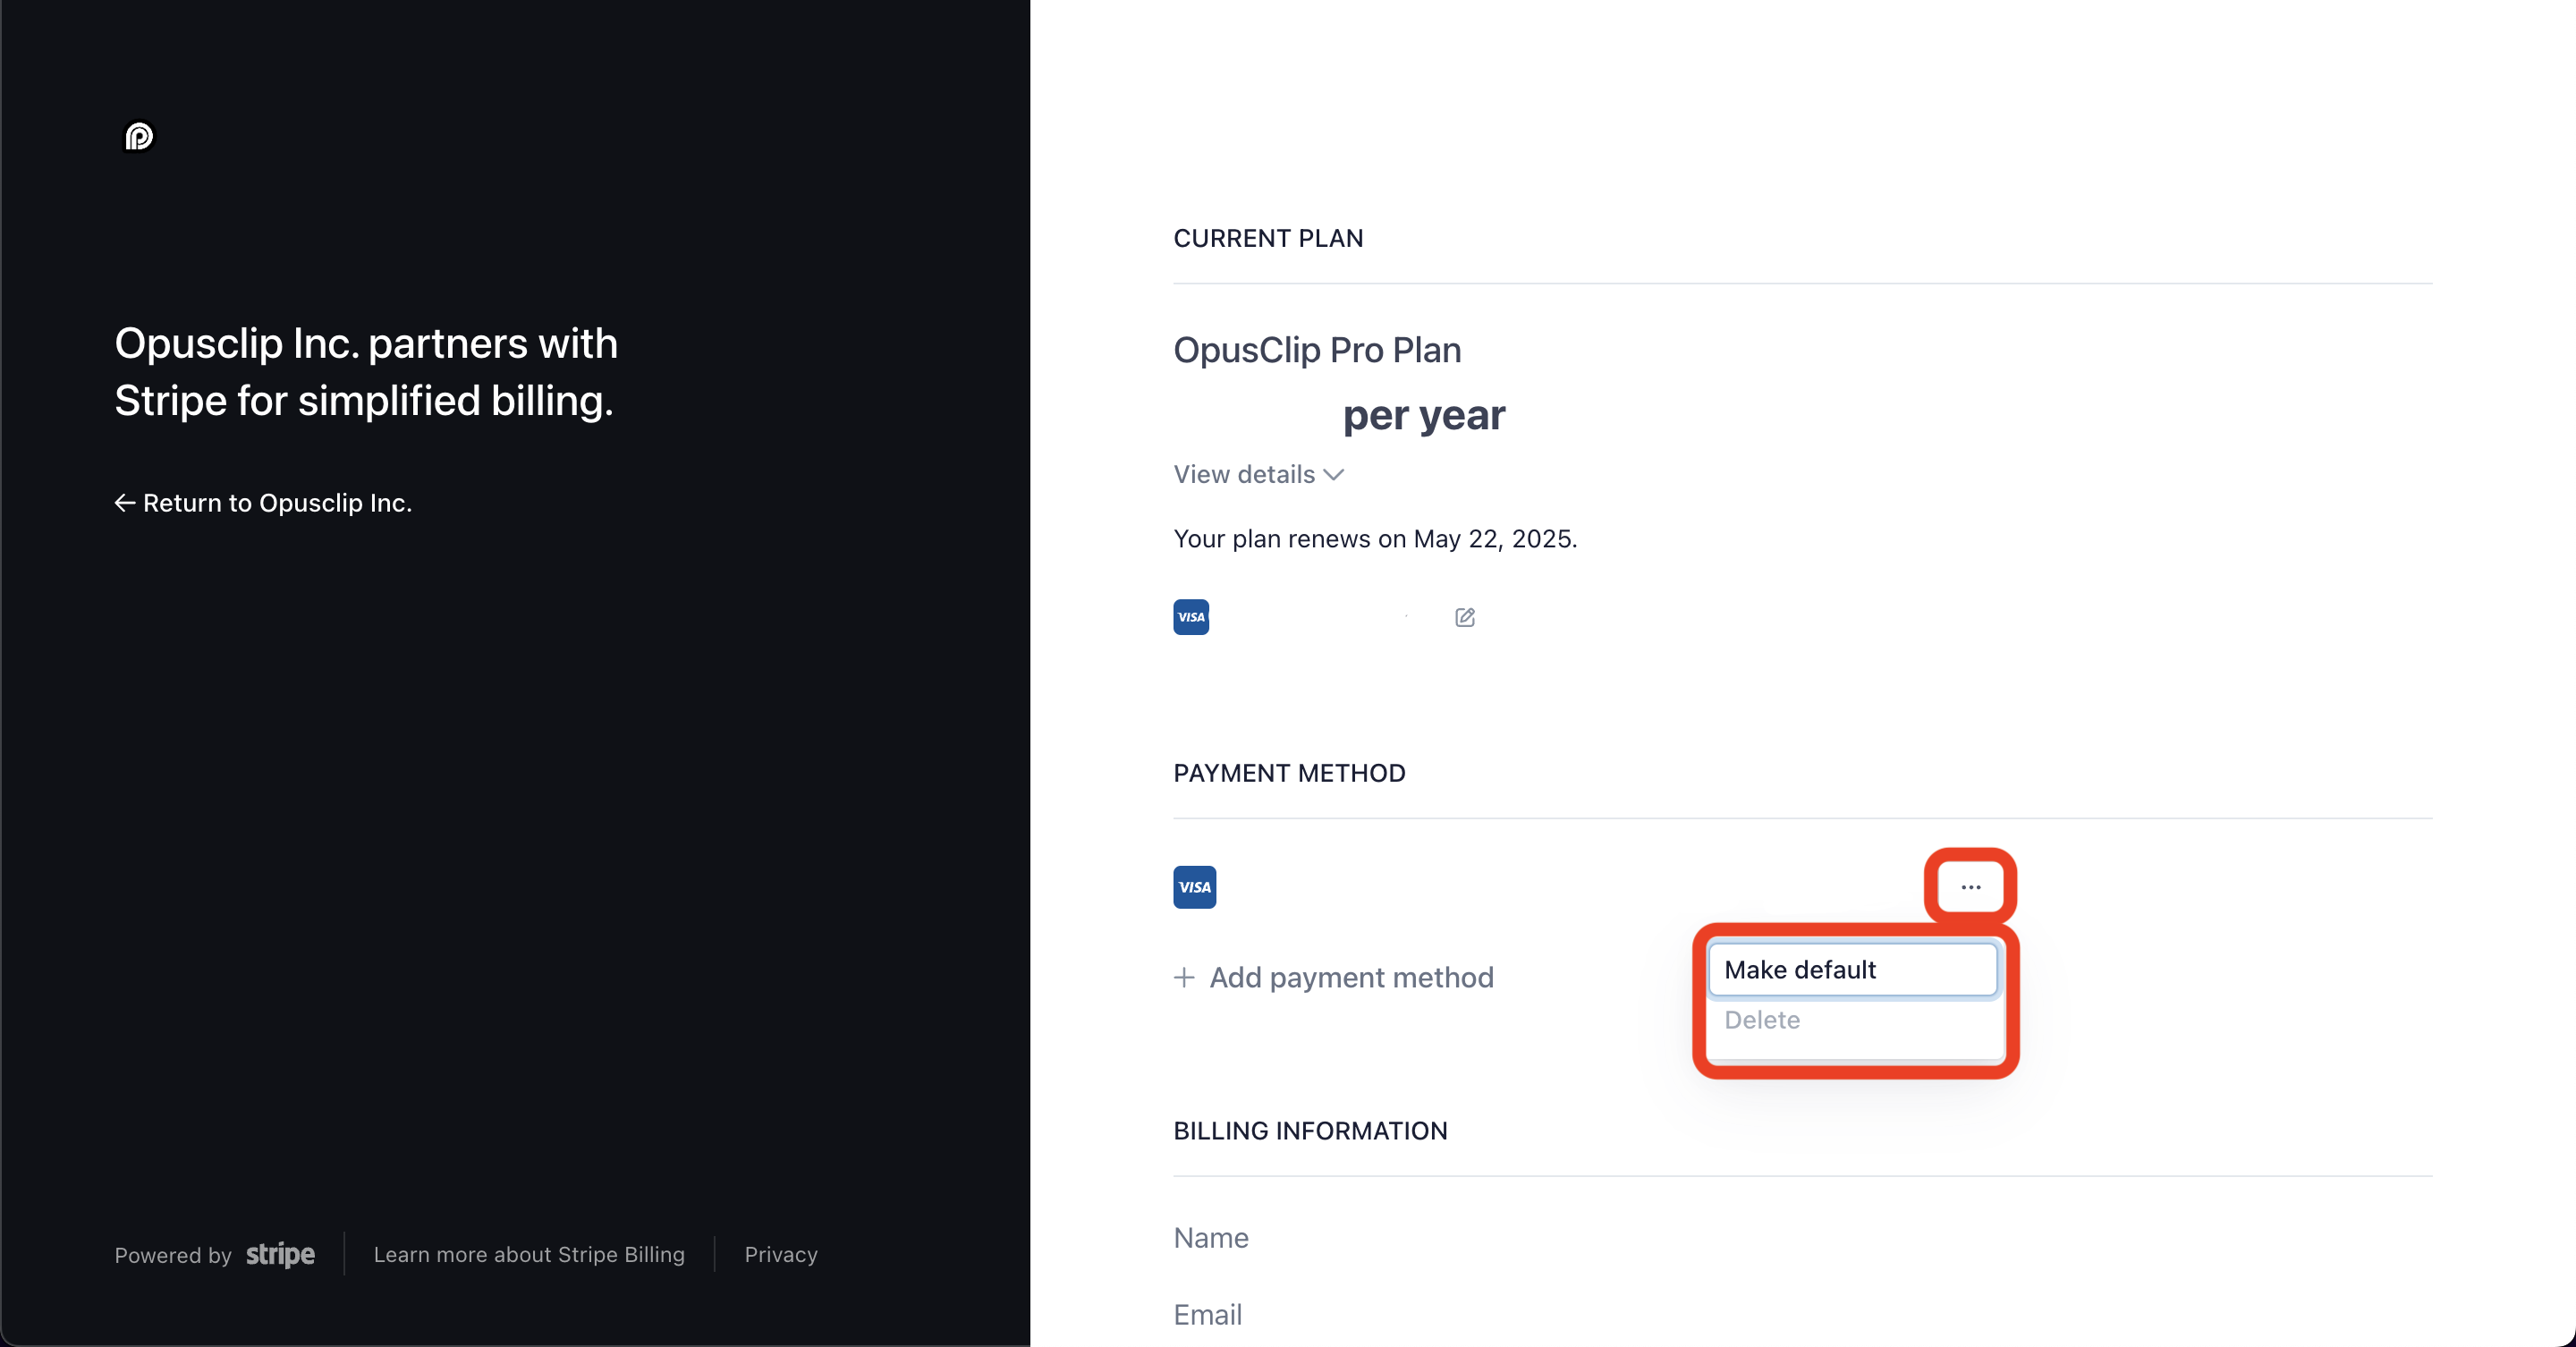Click the Stripe partnership headline text
The height and width of the screenshot is (1347, 2576).
point(366,372)
